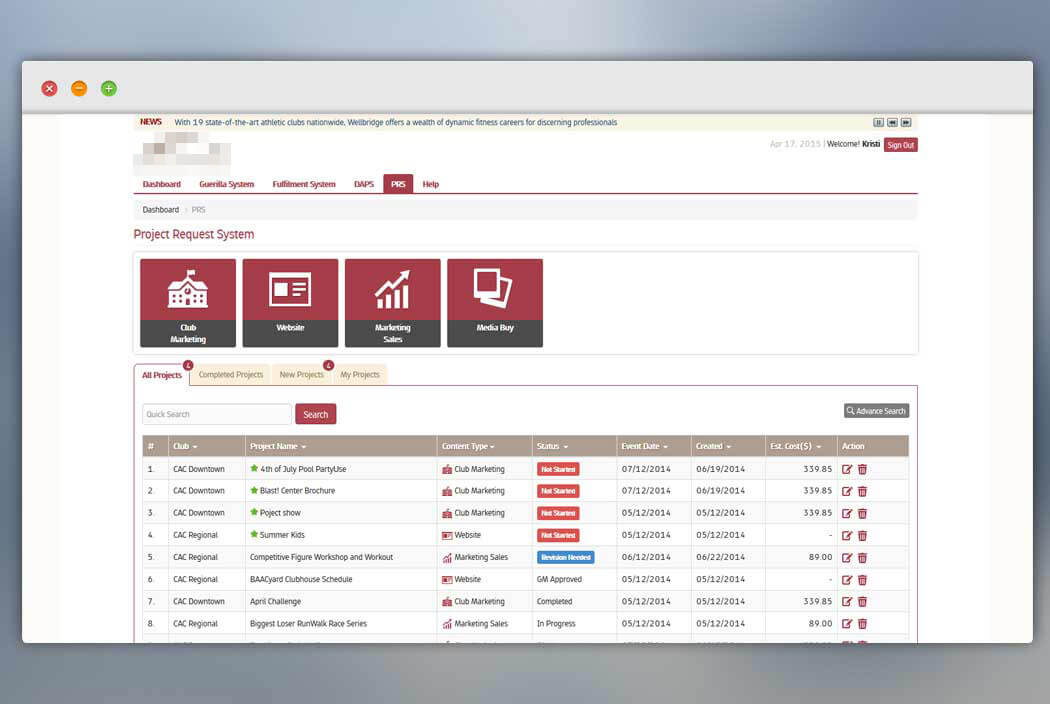Image resolution: width=1050 pixels, height=704 pixels.
Task: Click the Revision Needed status badge
Action: (x=565, y=557)
